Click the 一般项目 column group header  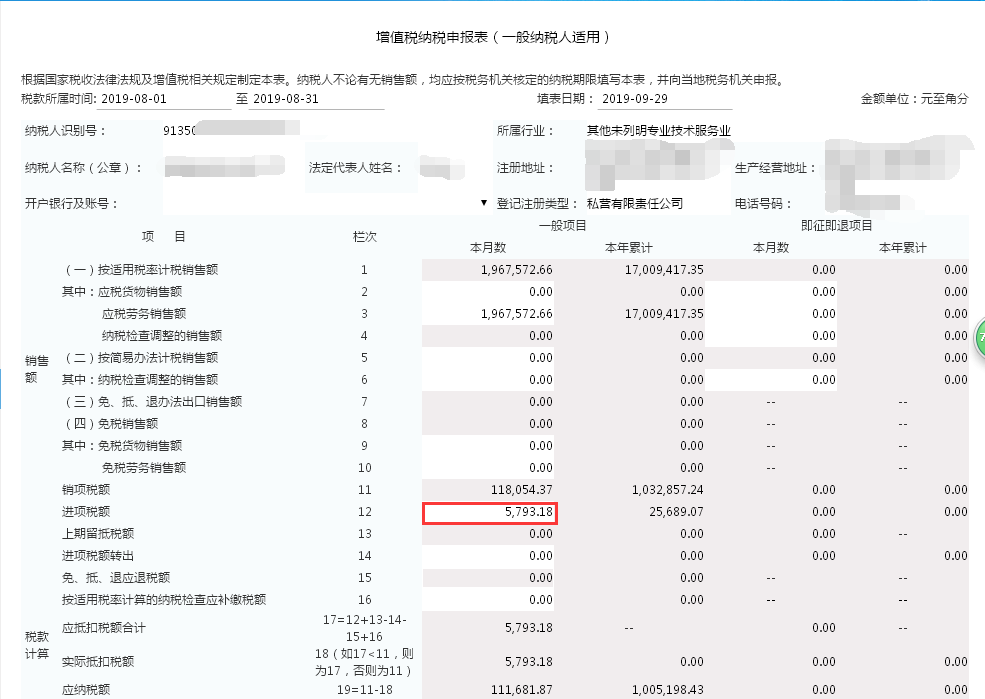(x=563, y=225)
